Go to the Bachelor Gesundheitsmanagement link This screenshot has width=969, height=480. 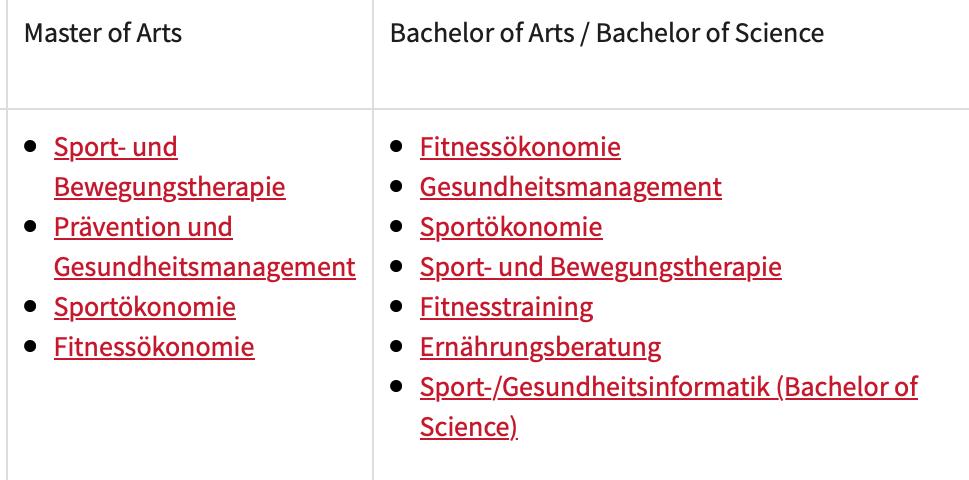(x=570, y=187)
